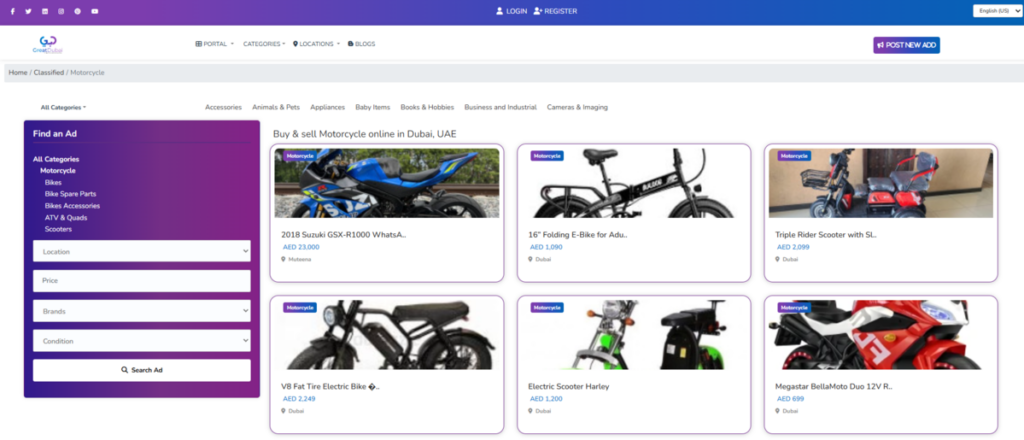Viewport: 1024px width, 440px height.
Task: Open the Triple Rider Scooter photo
Action: pos(881,183)
